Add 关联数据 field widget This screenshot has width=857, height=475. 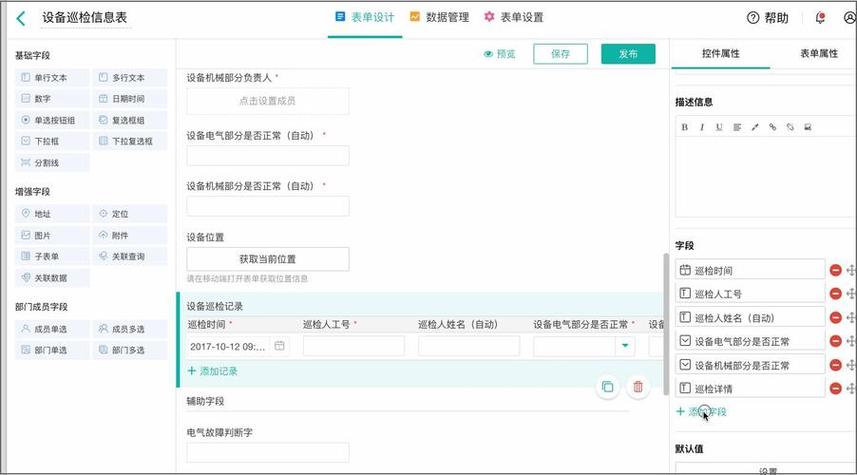point(52,278)
